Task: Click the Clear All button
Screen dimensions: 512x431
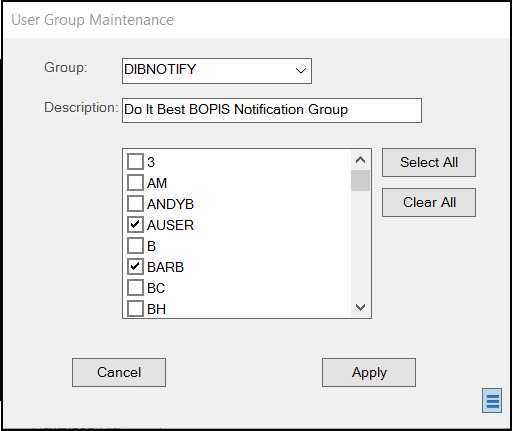Action: (x=429, y=202)
